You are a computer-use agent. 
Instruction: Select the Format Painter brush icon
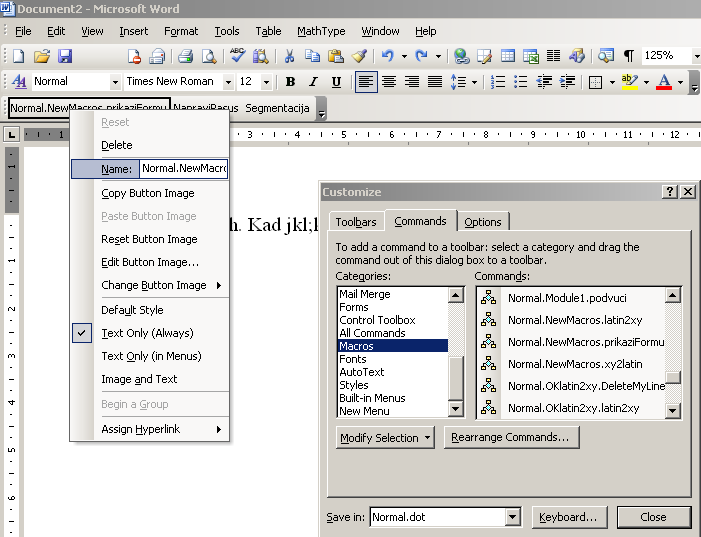[359, 56]
